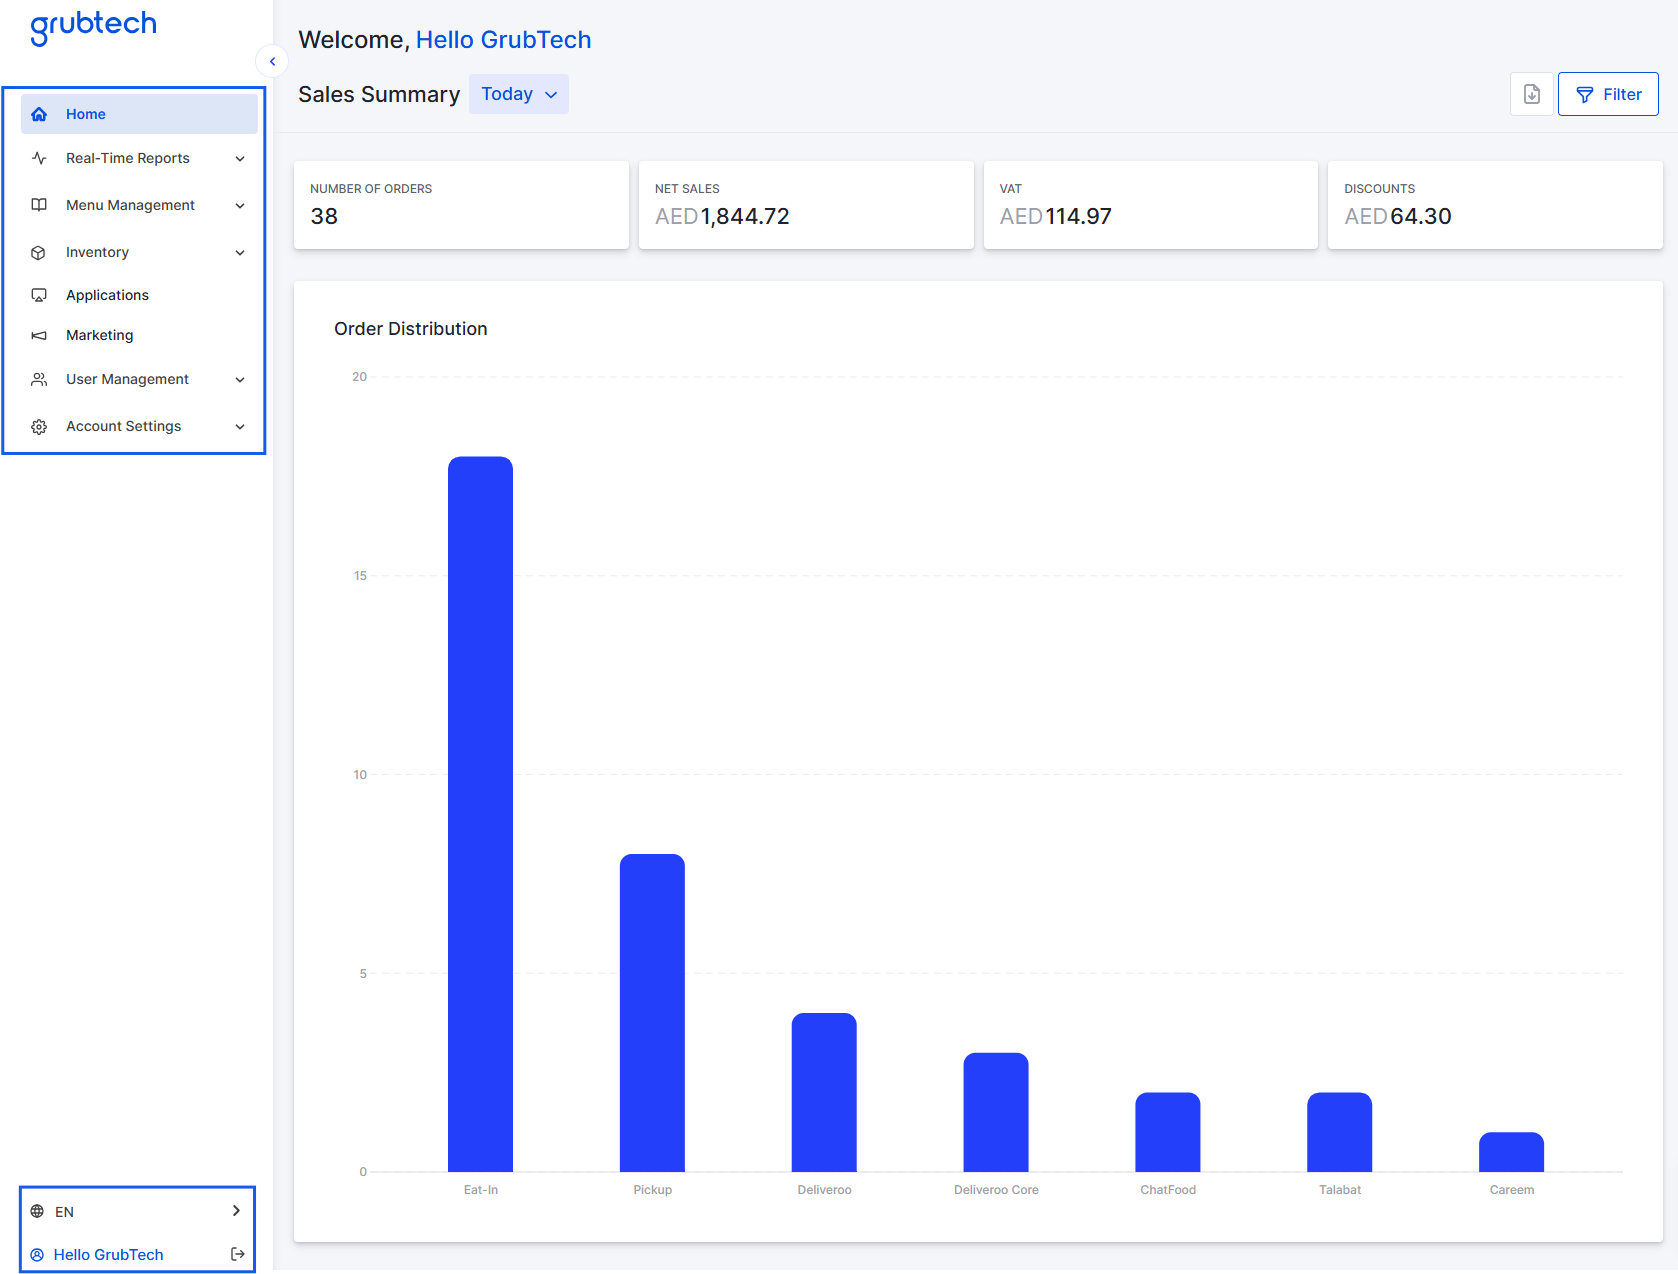The width and height of the screenshot is (1678, 1274).
Task: Click the Eat-In bar in chart
Action: (x=480, y=814)
